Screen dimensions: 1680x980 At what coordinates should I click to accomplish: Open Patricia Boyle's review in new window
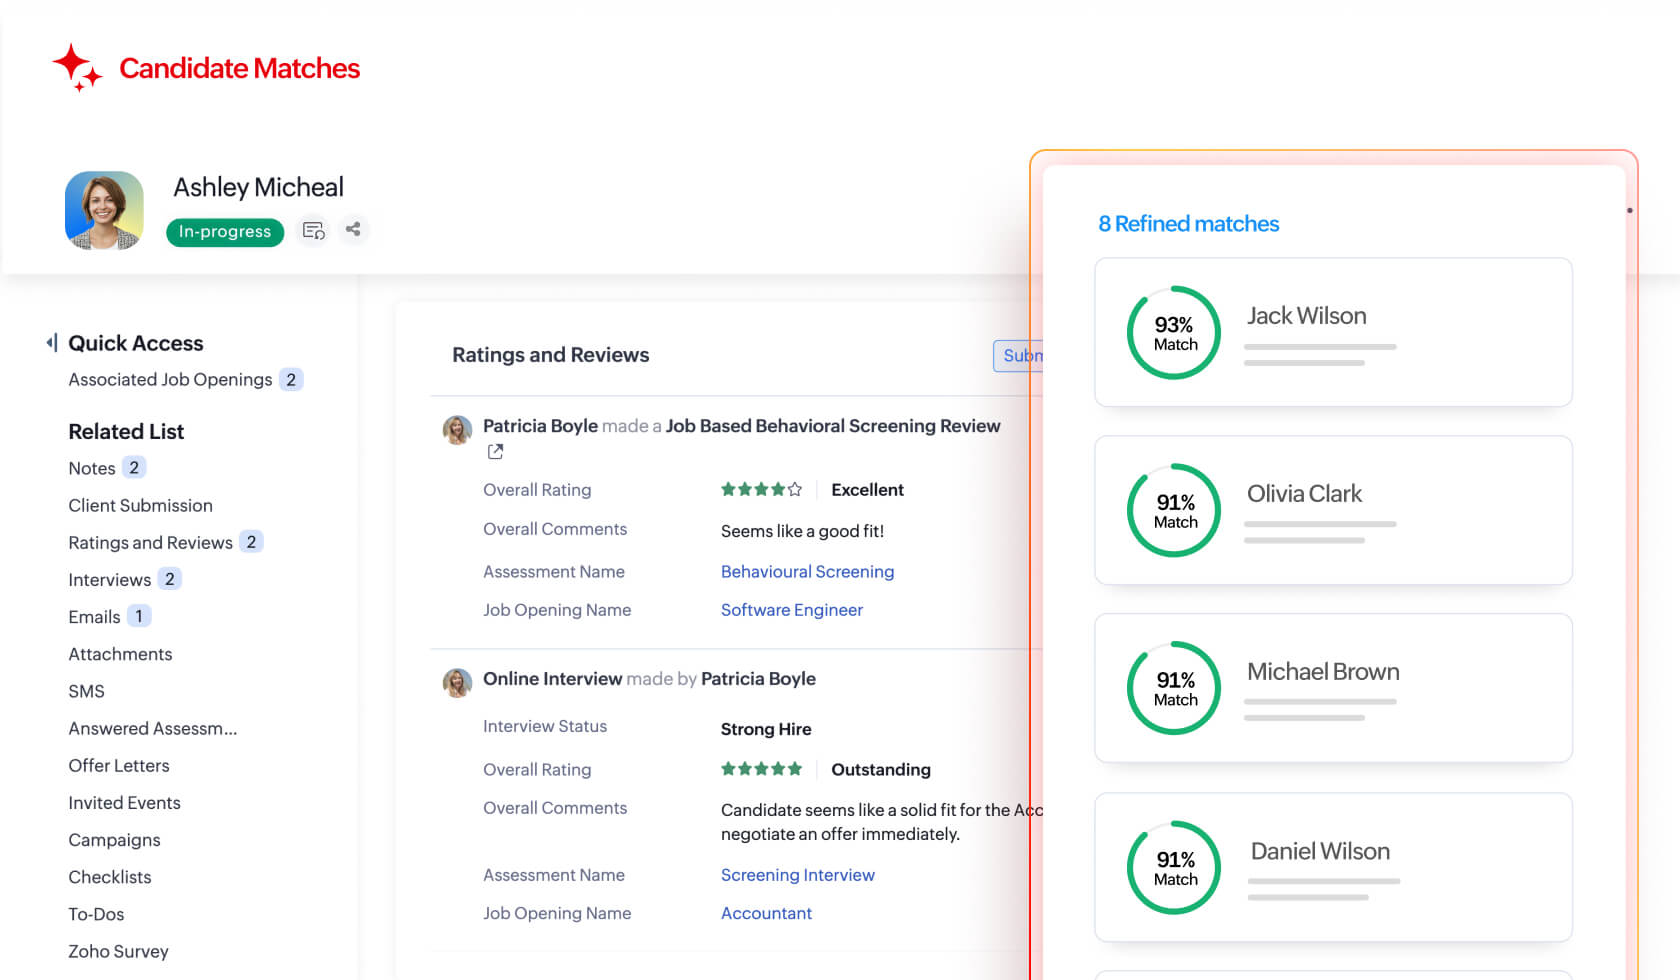tap(495, 452)
